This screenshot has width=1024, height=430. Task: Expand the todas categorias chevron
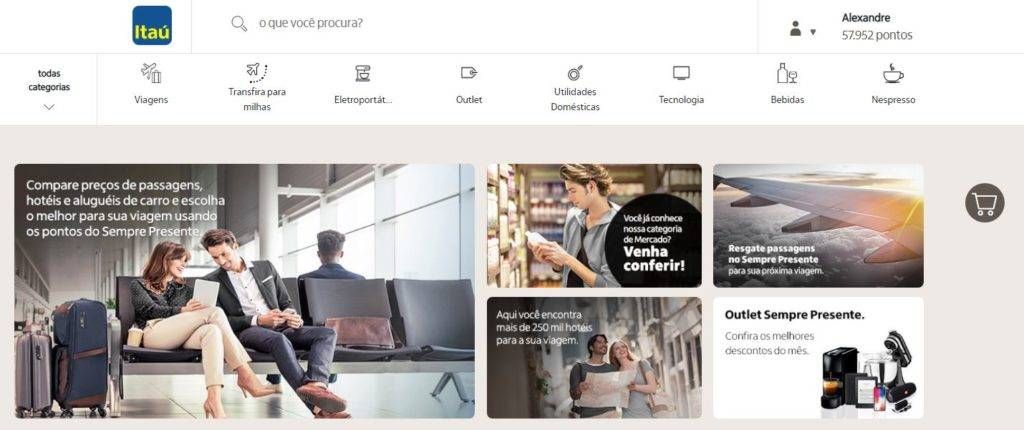49,107
